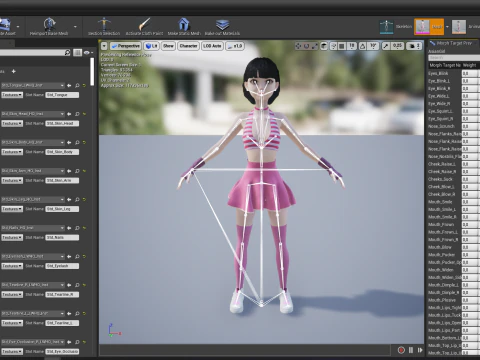Open the viewport options arrow menu

104,46
